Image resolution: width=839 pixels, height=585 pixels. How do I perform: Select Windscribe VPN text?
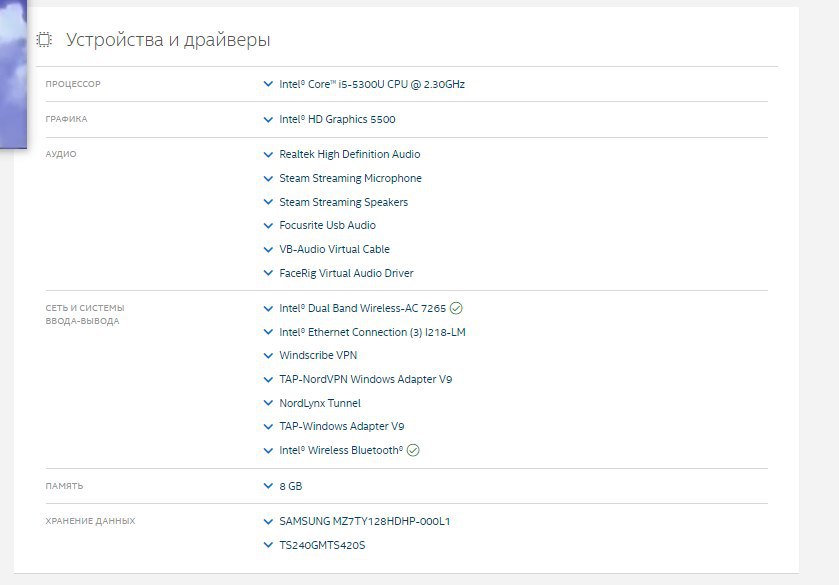[318, 355]
